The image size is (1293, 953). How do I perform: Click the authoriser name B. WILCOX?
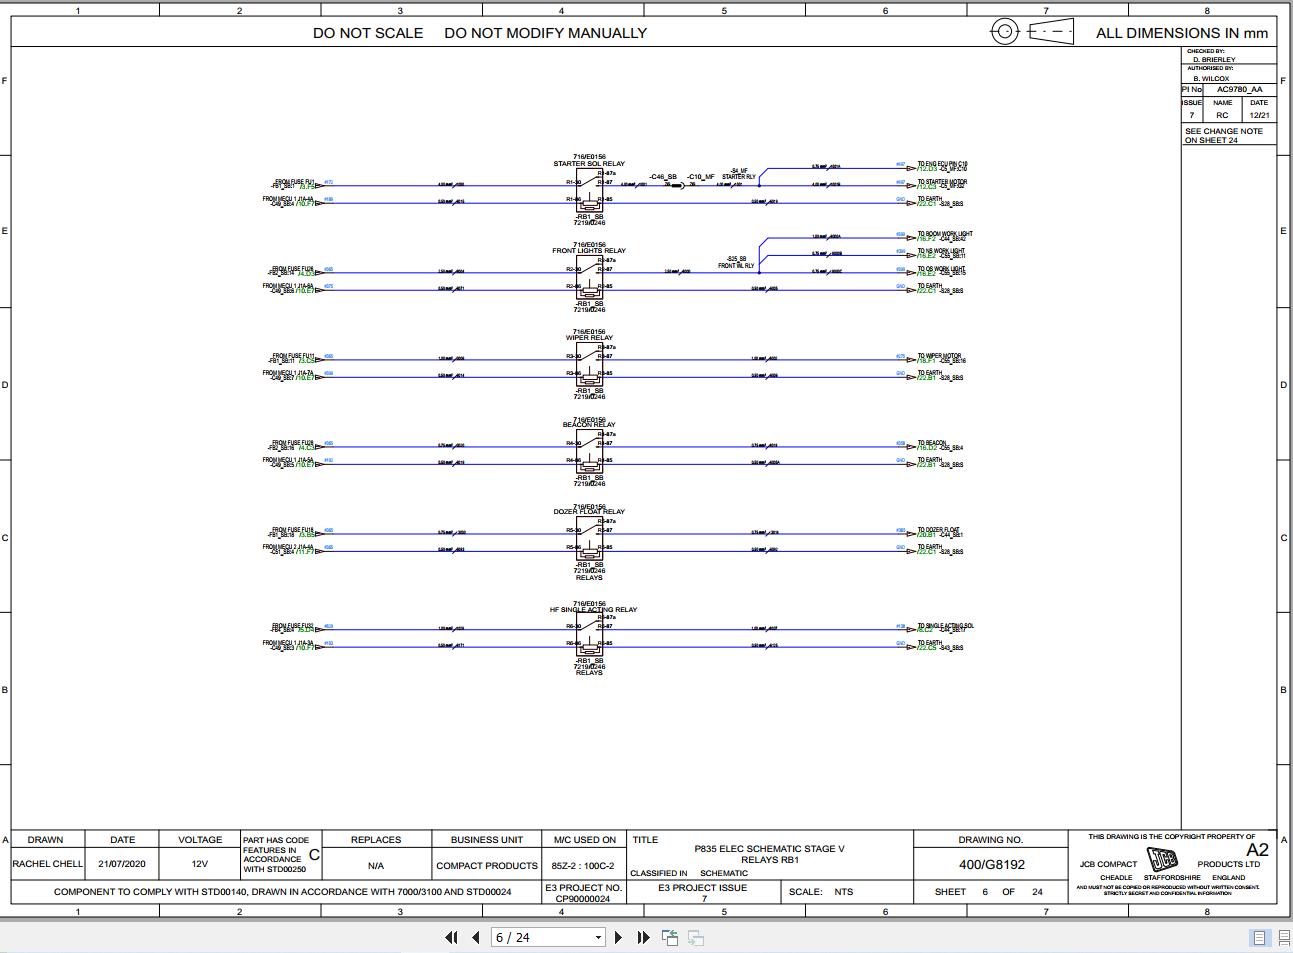(1211, 78)
